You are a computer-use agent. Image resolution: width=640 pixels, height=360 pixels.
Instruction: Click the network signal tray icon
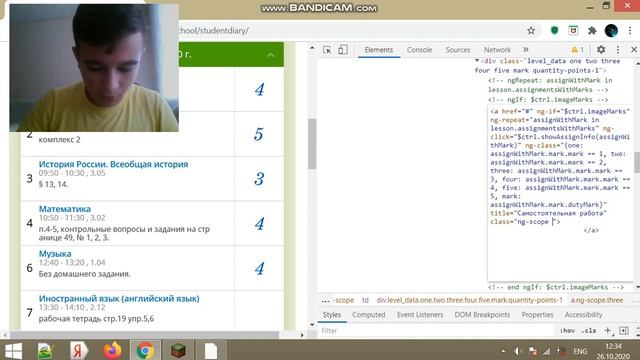pyautogui.click(x=547, y=351)
